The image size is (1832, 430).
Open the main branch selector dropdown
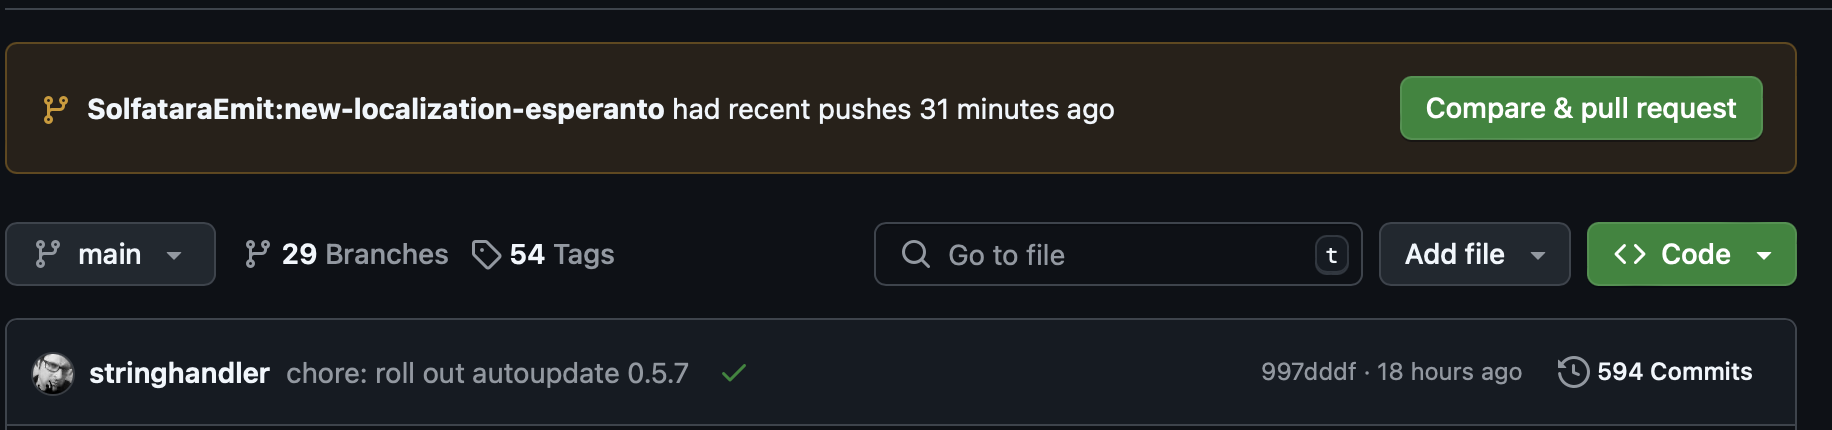click(x=110, y=254)
